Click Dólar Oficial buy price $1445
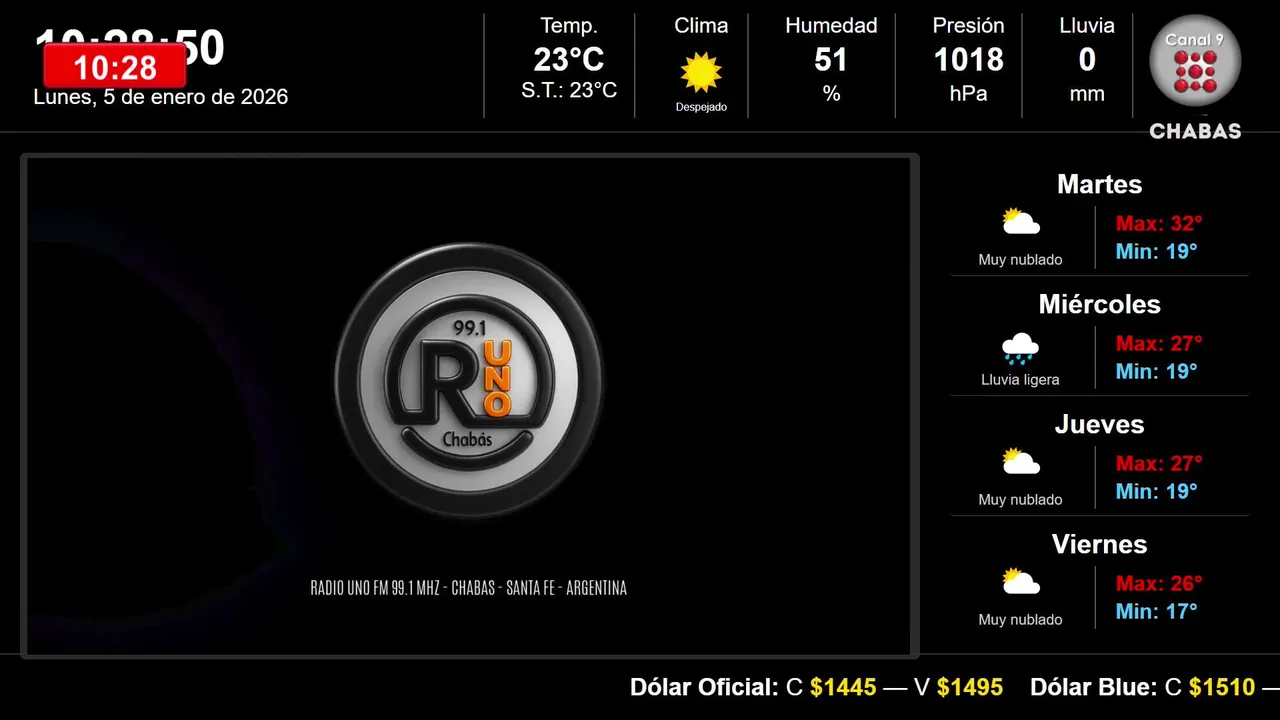 click(843, 687)
